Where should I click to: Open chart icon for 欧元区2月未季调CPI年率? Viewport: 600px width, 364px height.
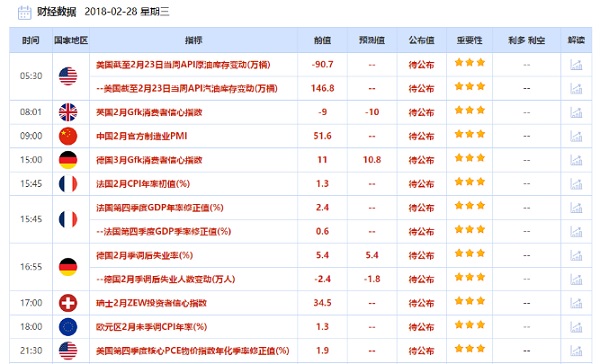(576, 326)
